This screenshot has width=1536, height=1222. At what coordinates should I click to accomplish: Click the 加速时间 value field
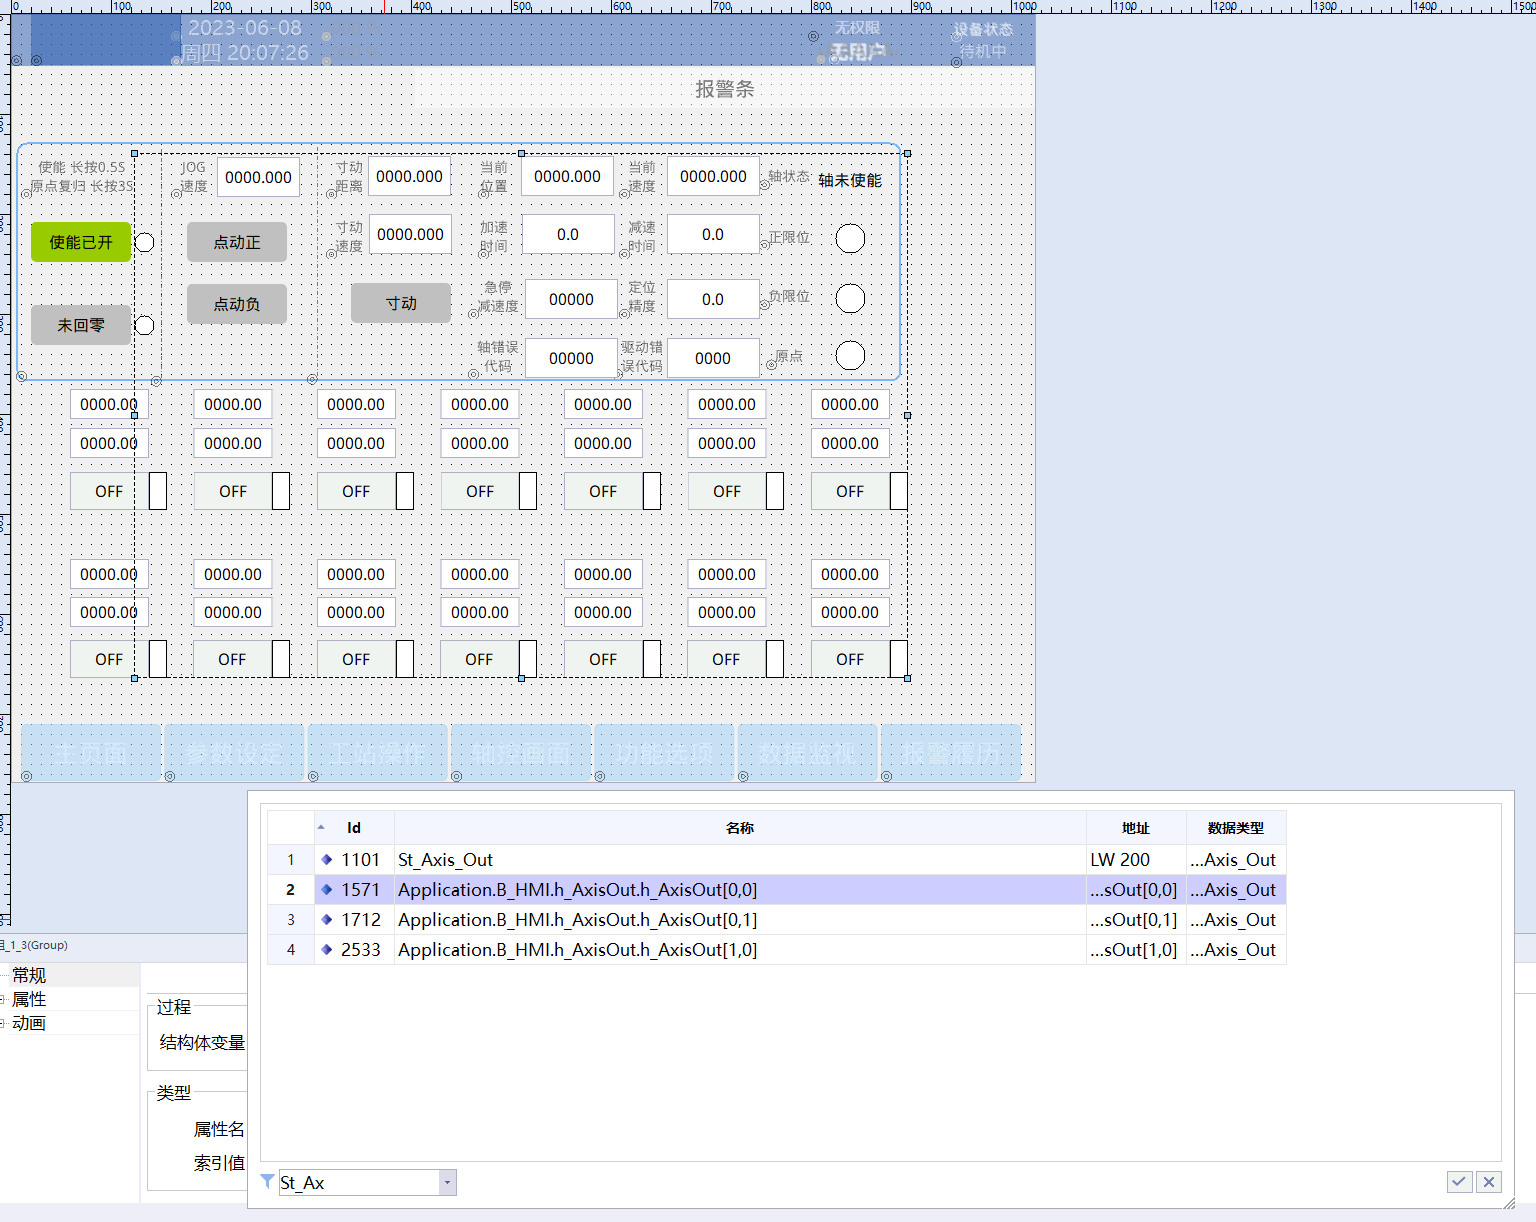568,234
